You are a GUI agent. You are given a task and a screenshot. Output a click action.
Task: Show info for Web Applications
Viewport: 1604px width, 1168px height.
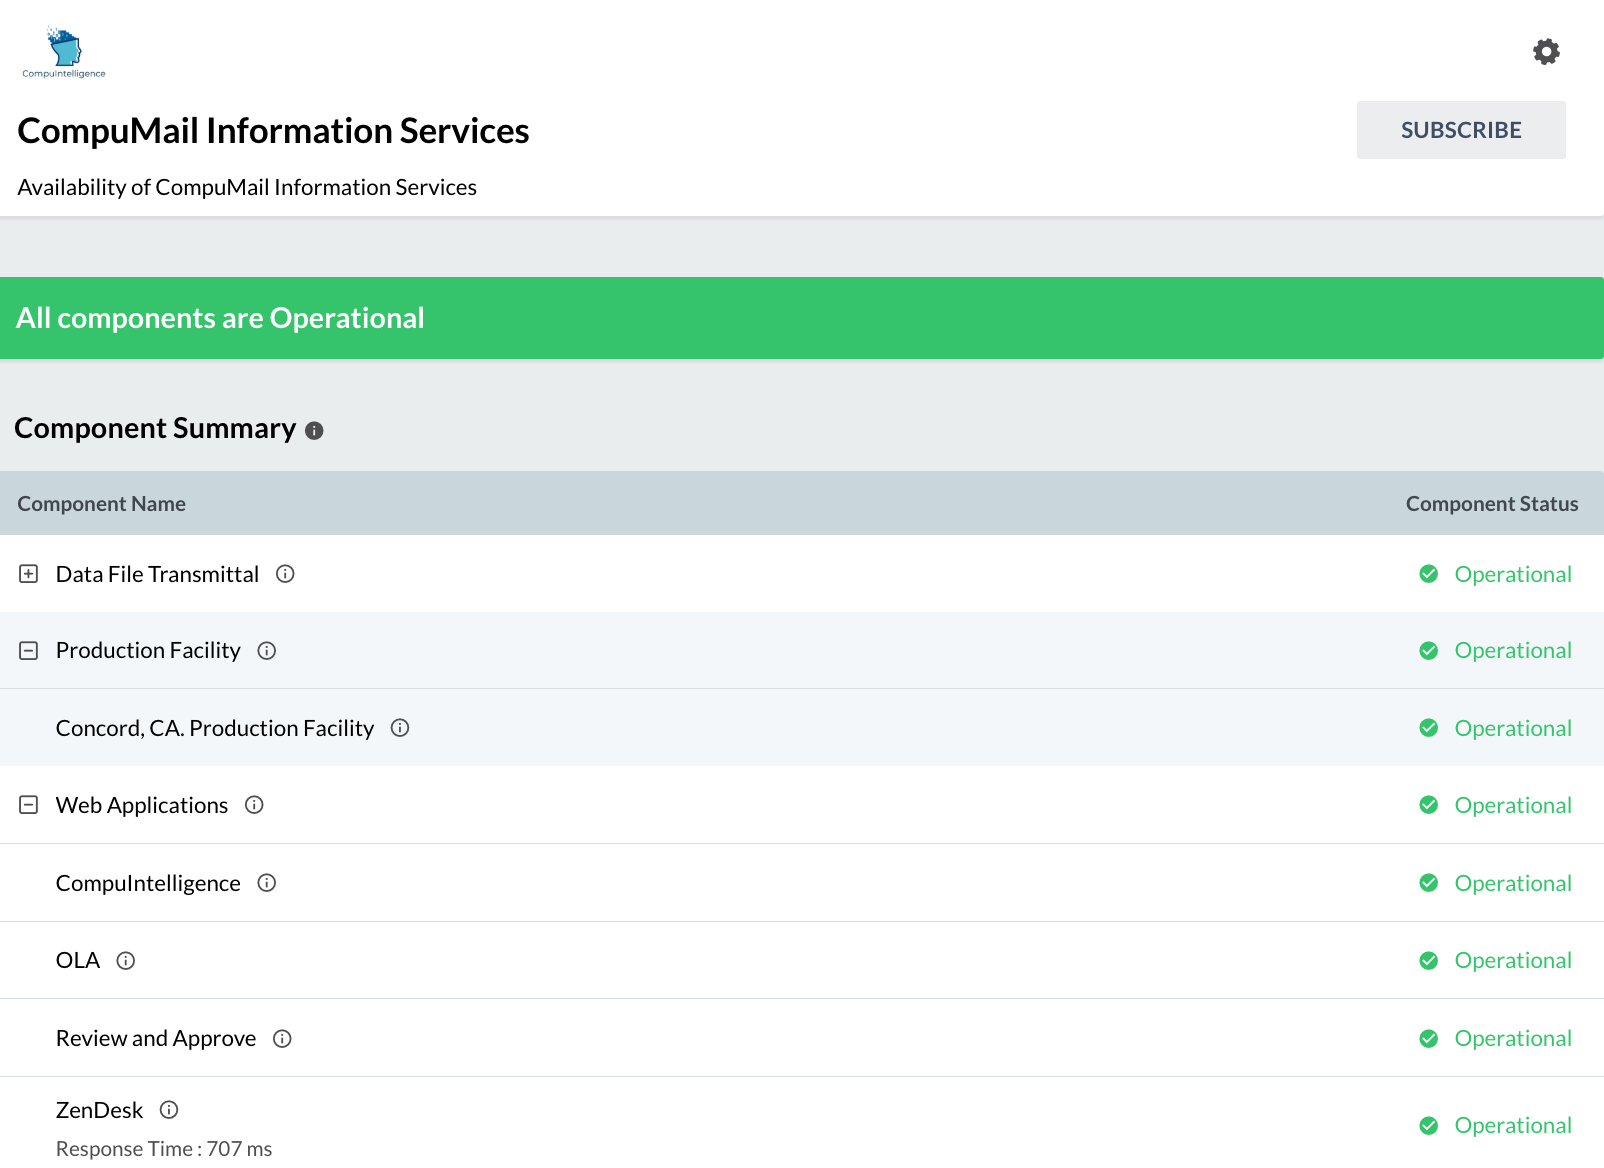[x=254, y=805]
